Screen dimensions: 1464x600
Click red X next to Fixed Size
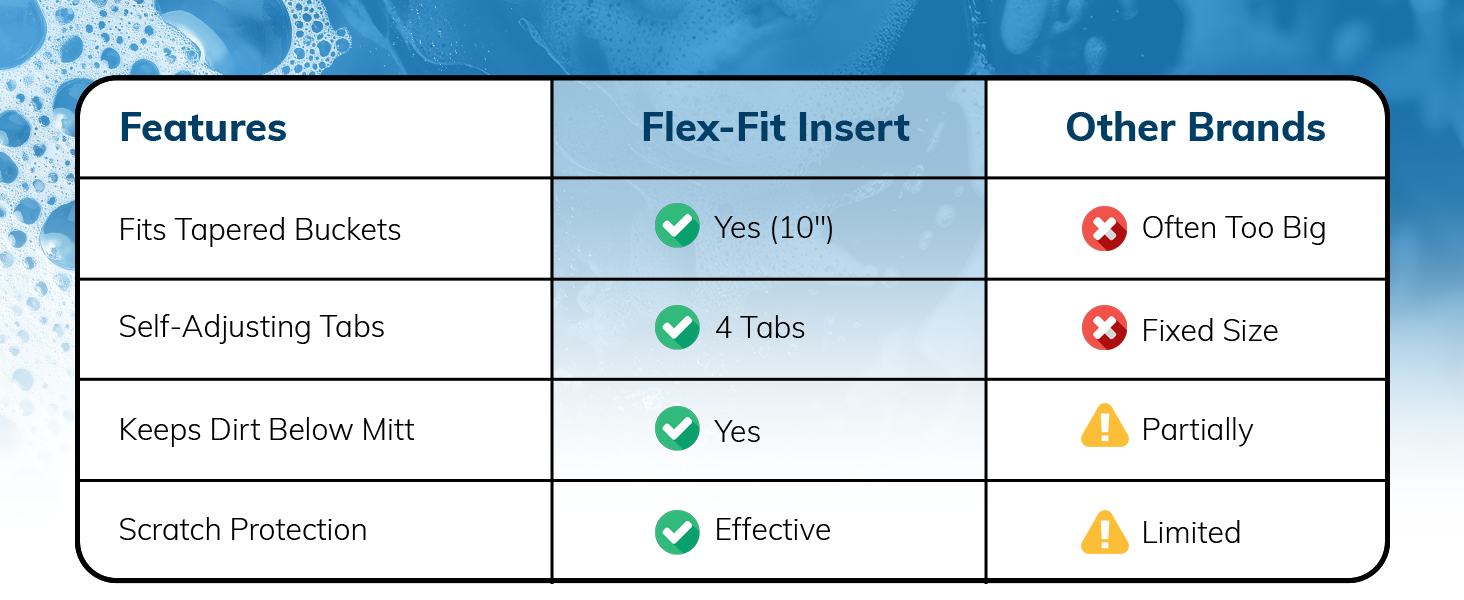(1104, 329)
